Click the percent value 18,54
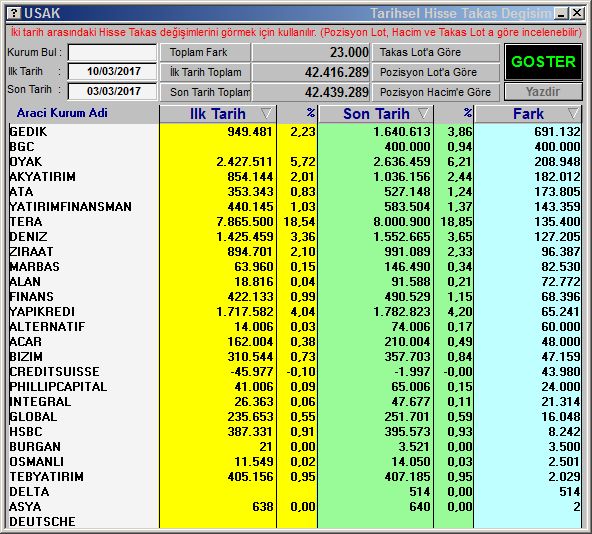The width and height of the screenshot is (592, 534). tap(299, 222)
